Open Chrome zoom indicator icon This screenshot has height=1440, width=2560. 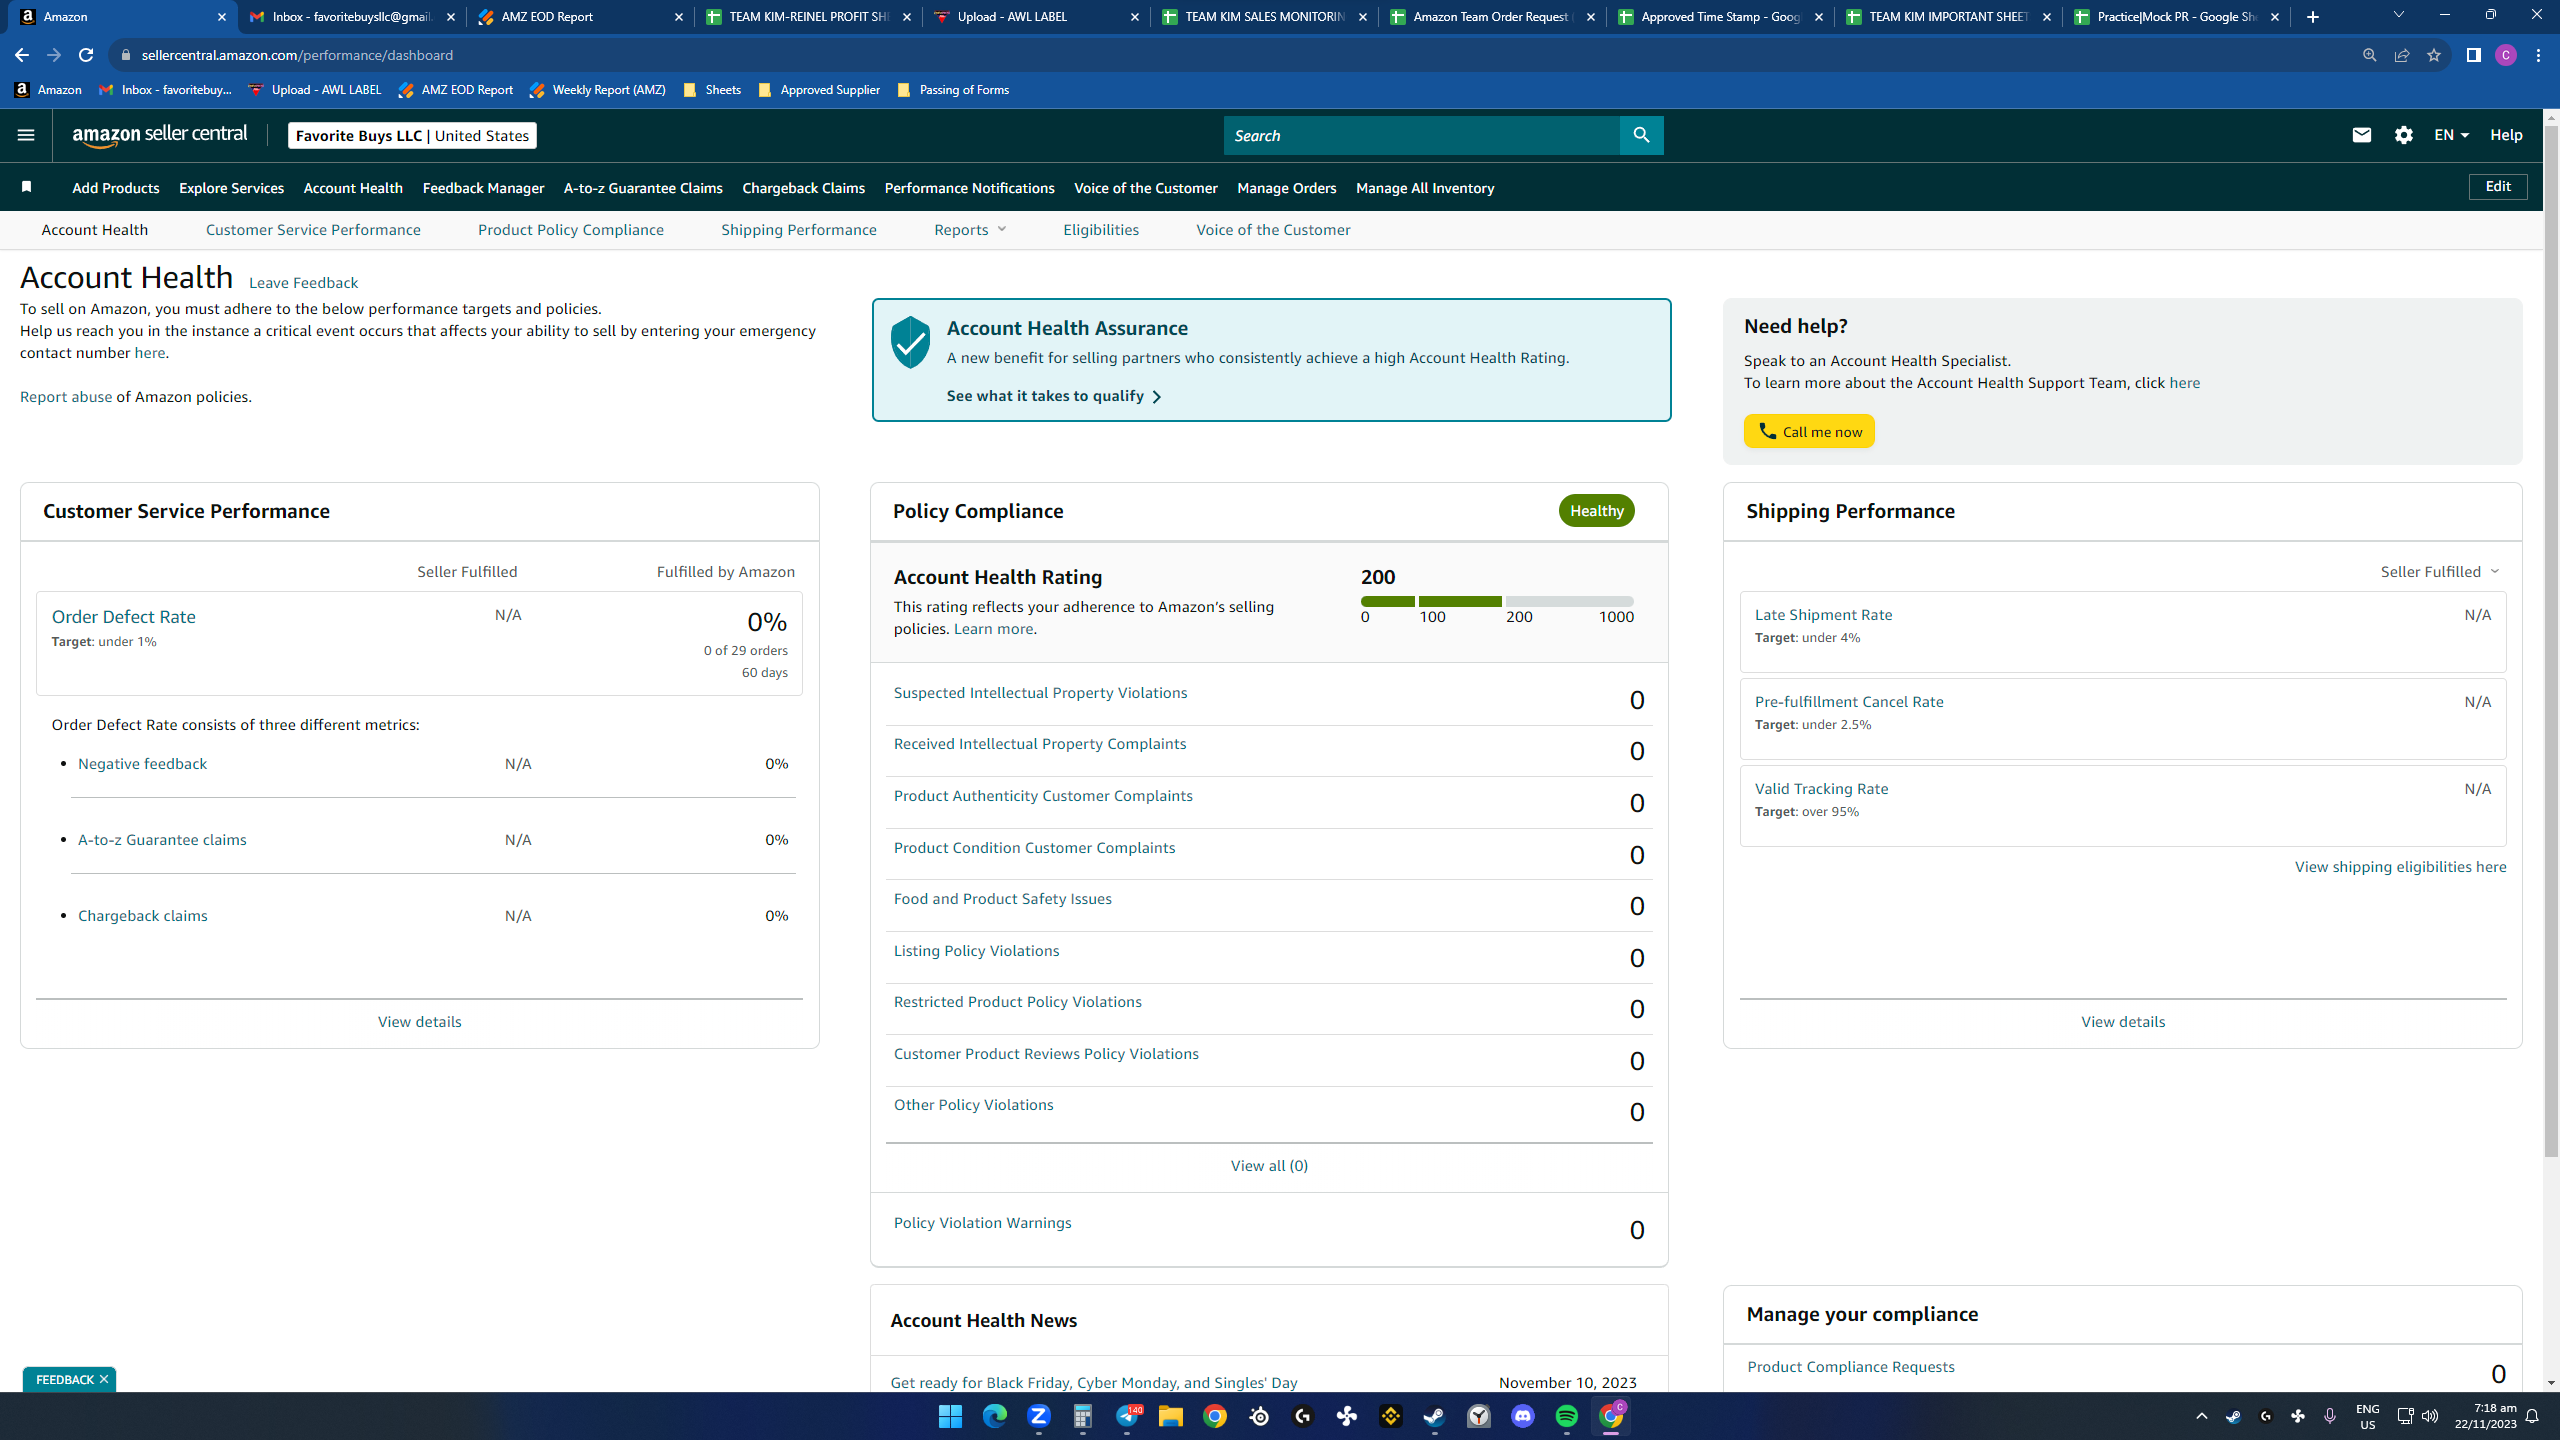(2369, 55)
